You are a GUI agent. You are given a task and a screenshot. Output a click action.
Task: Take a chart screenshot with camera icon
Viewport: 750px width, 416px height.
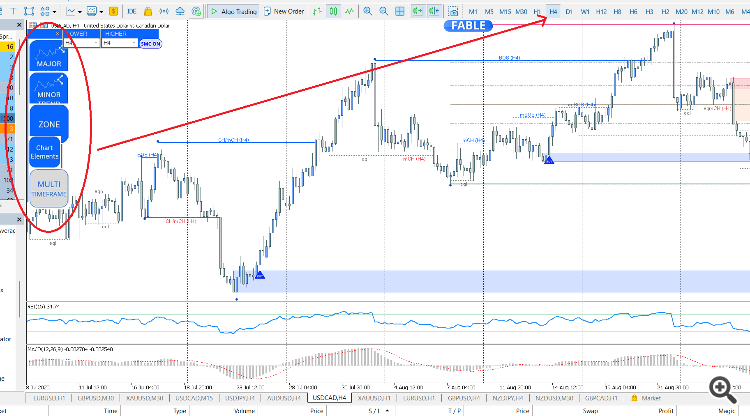(453, 11)
